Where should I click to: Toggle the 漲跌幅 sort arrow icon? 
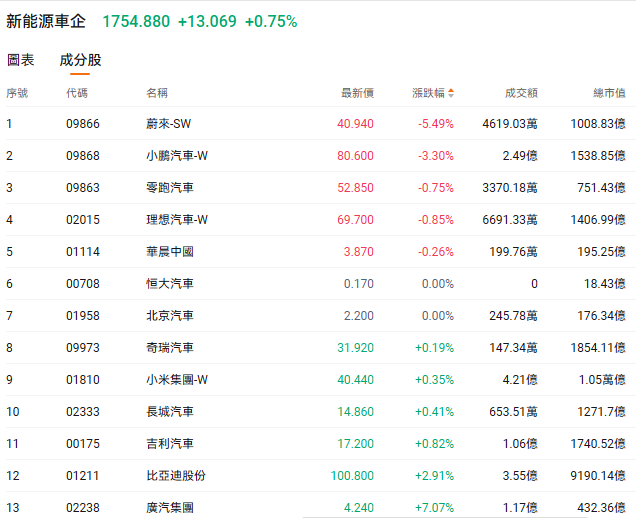click(451, 93)
